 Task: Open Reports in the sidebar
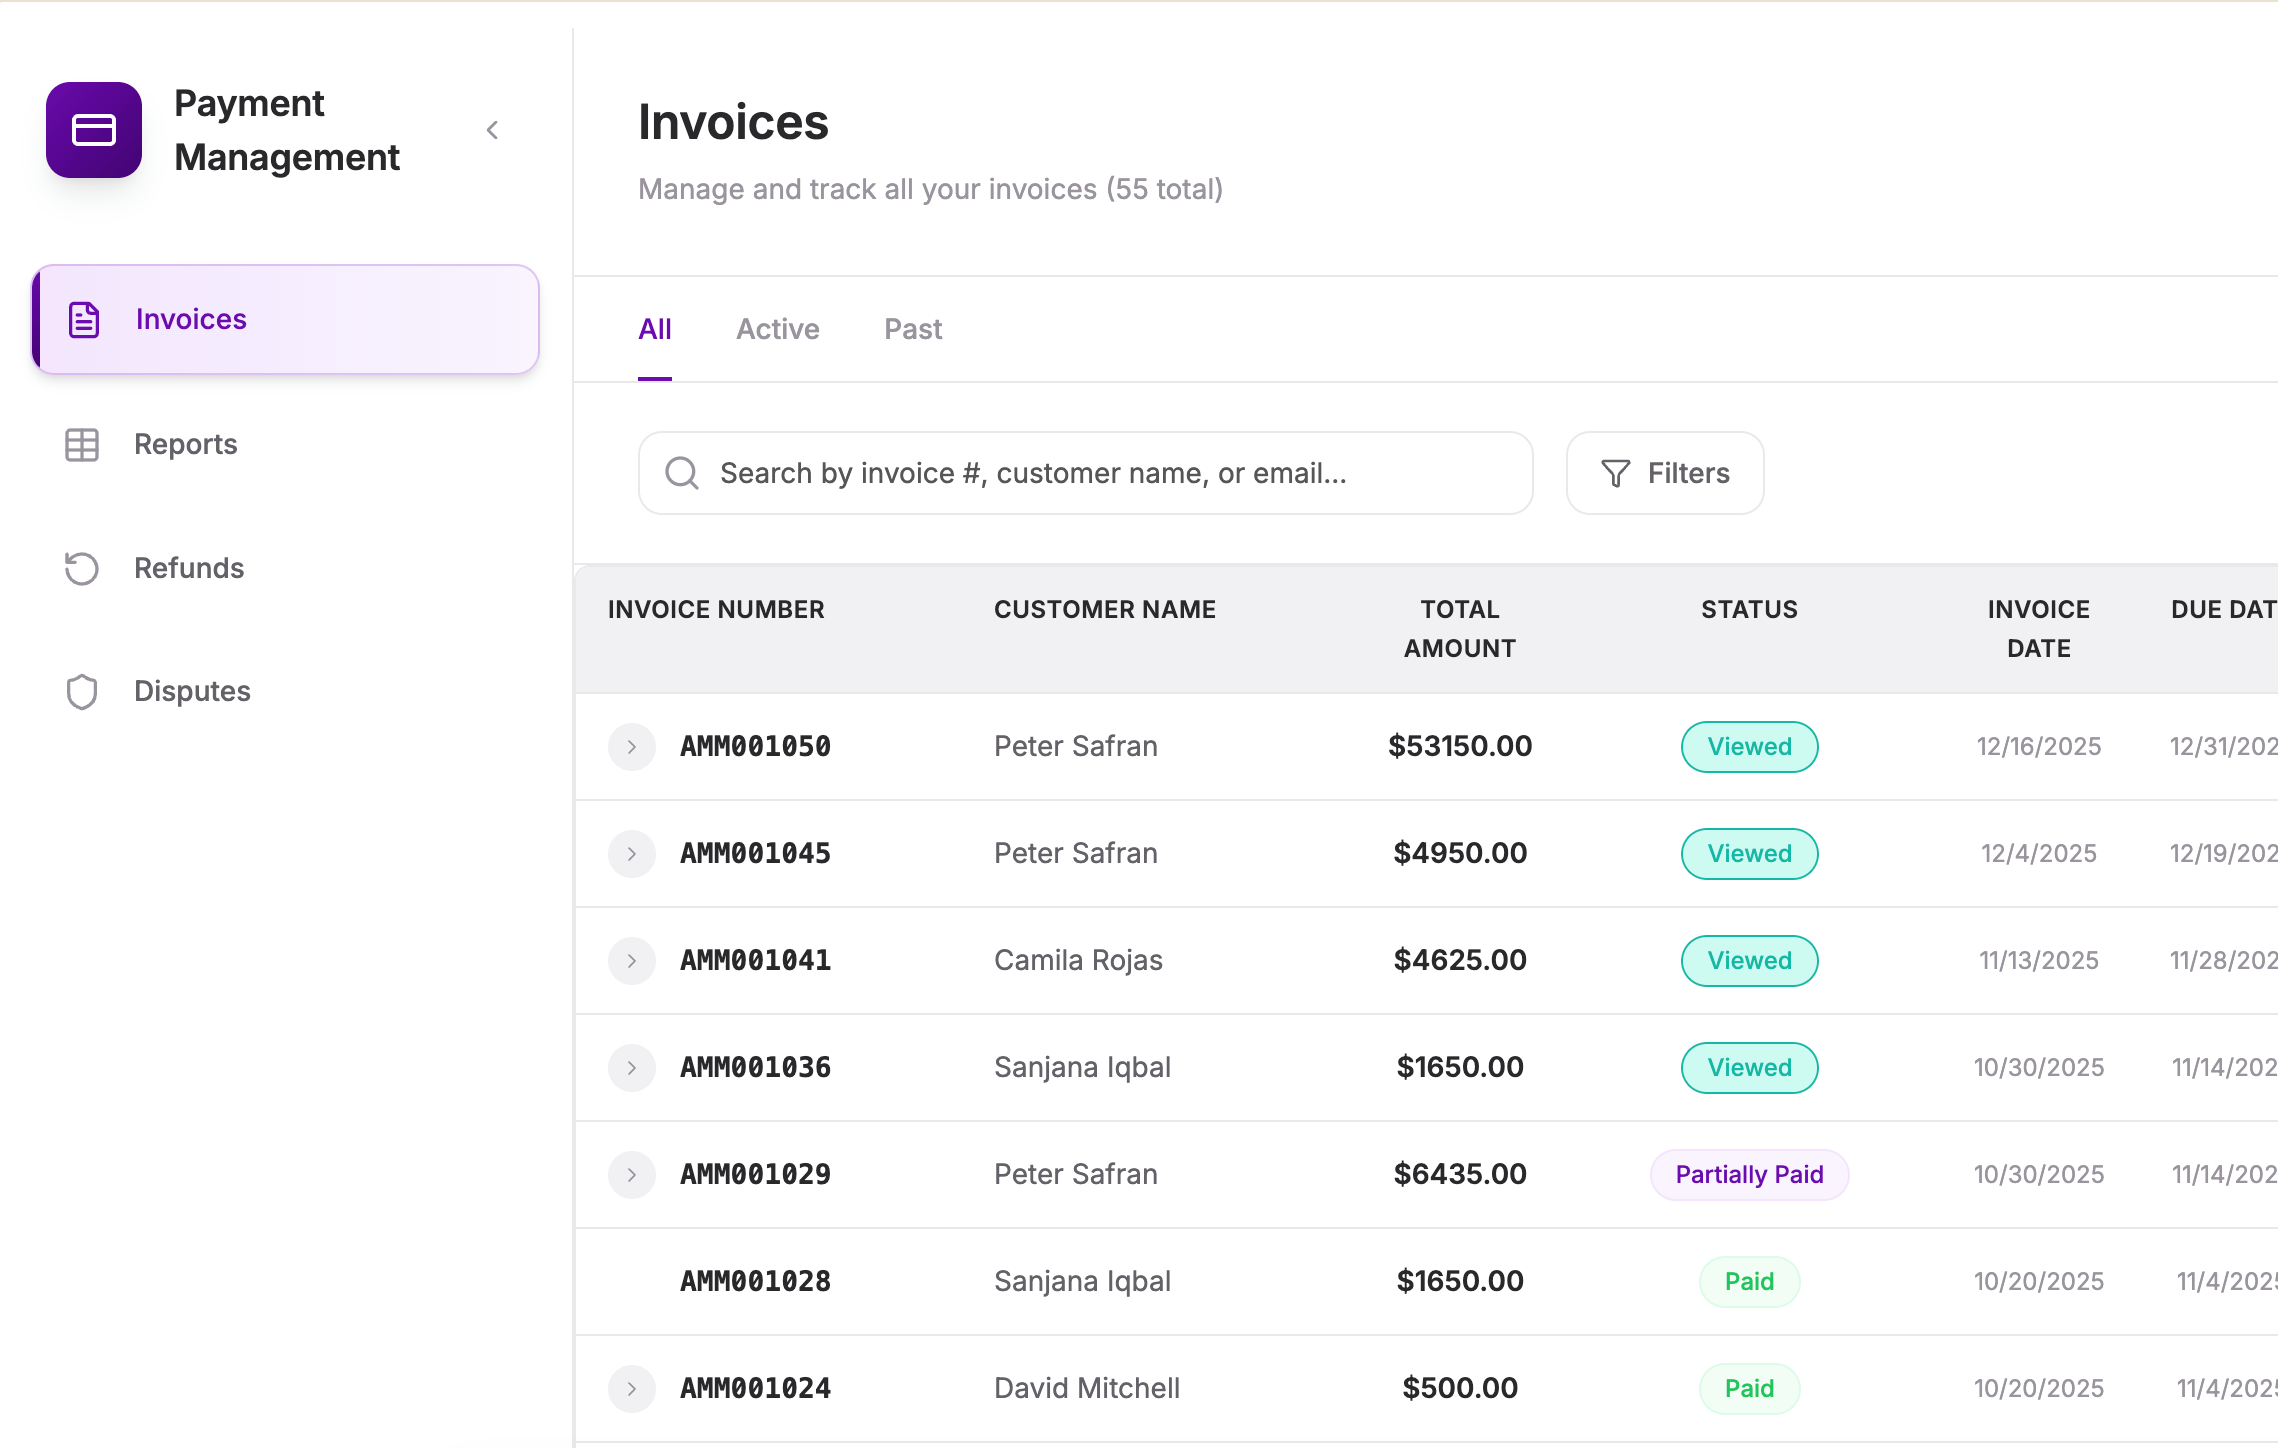(186, 445)
